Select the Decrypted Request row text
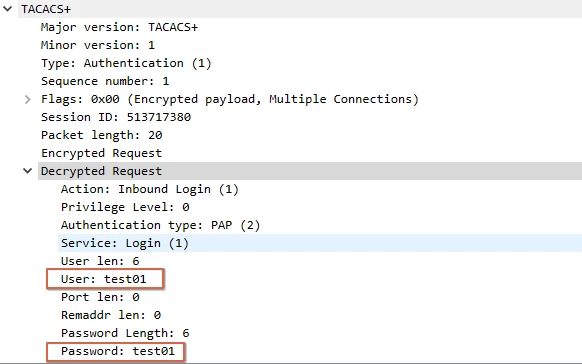 101,171
